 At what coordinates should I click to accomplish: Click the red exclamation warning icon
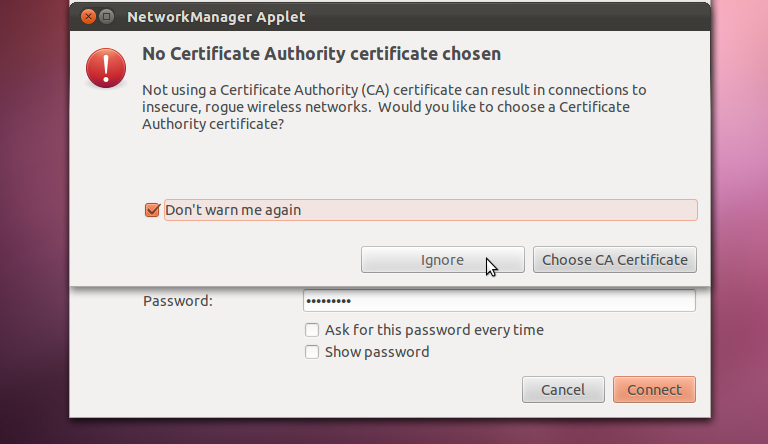coord(106,68)
